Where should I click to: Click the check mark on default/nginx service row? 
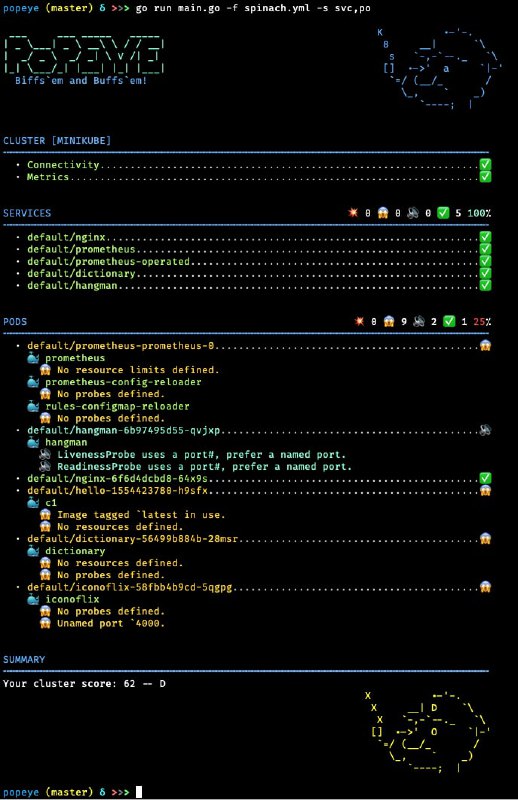485,237
